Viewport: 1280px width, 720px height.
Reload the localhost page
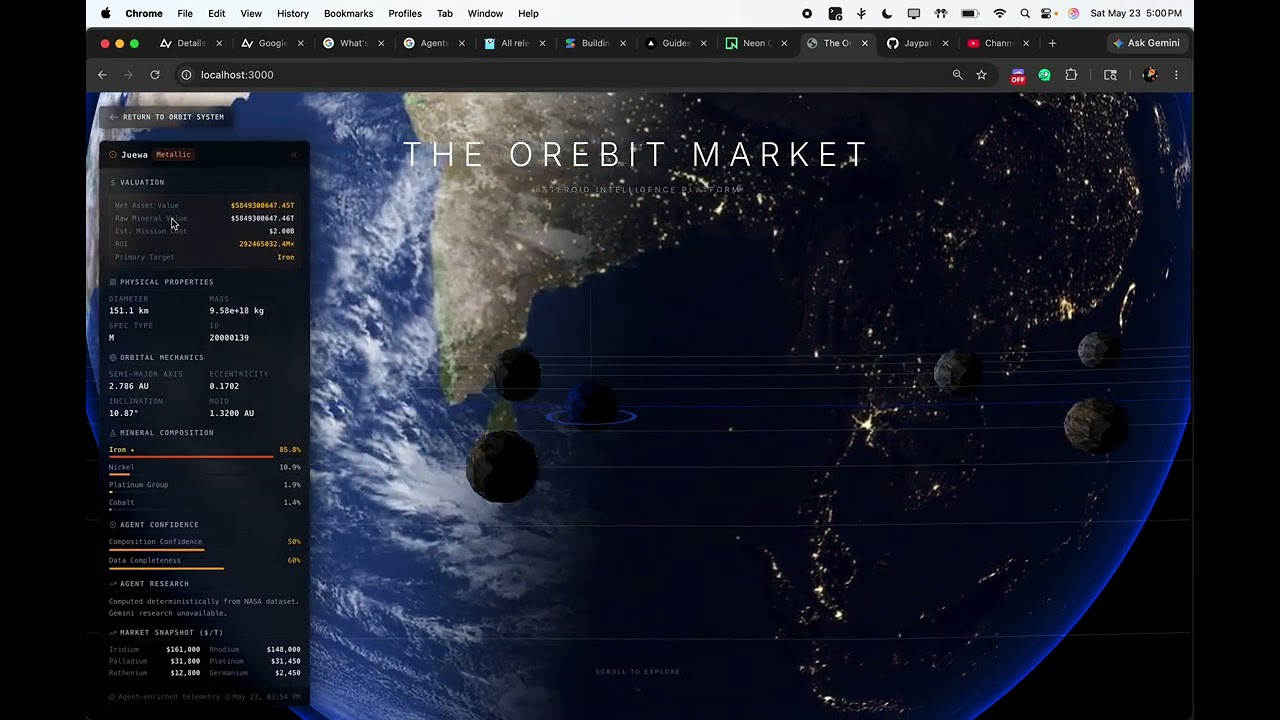click(155, 75)
